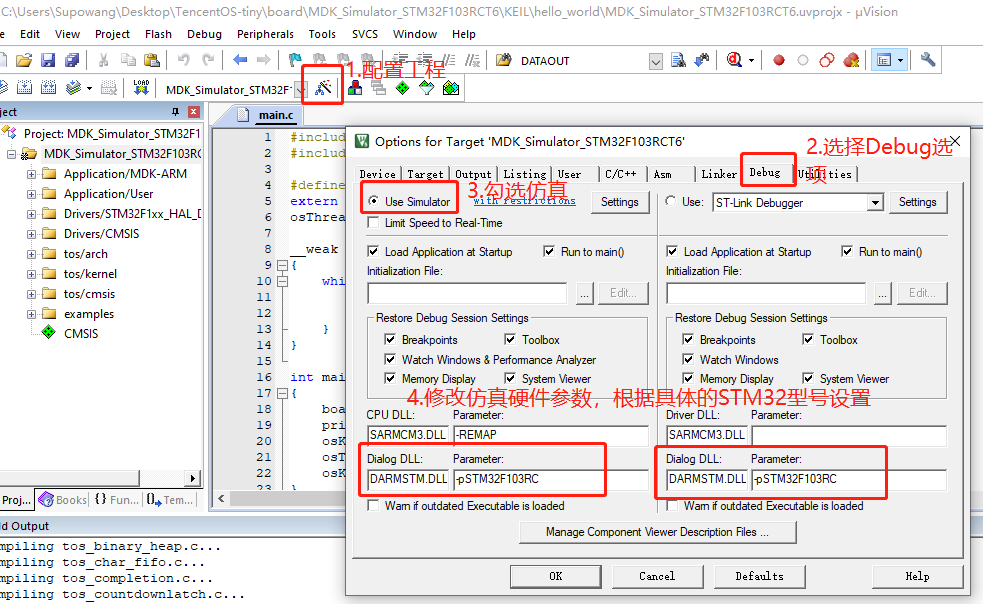Toggle simulator-side Toolbox checkbox
Screen dimensions: 983x604
510,339
